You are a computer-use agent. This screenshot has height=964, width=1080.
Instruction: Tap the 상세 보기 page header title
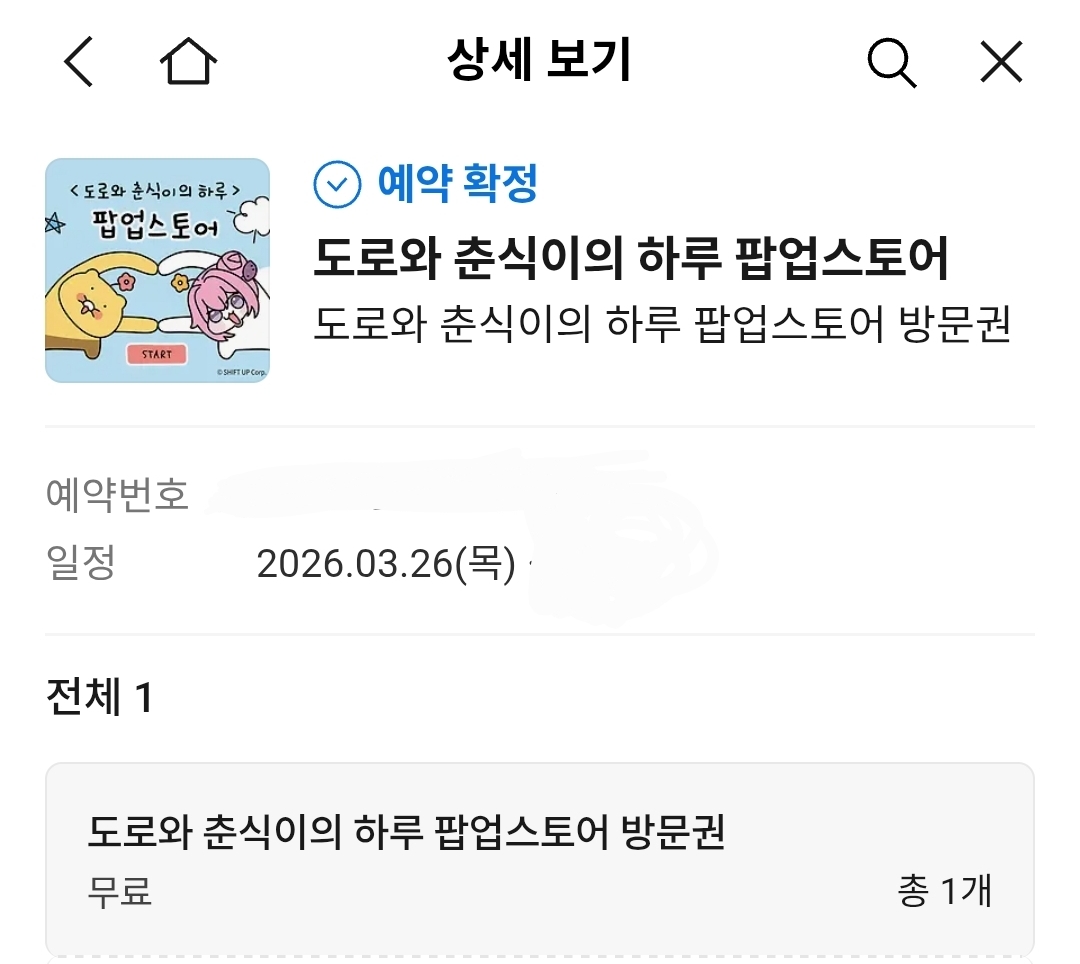pos(539,60)
